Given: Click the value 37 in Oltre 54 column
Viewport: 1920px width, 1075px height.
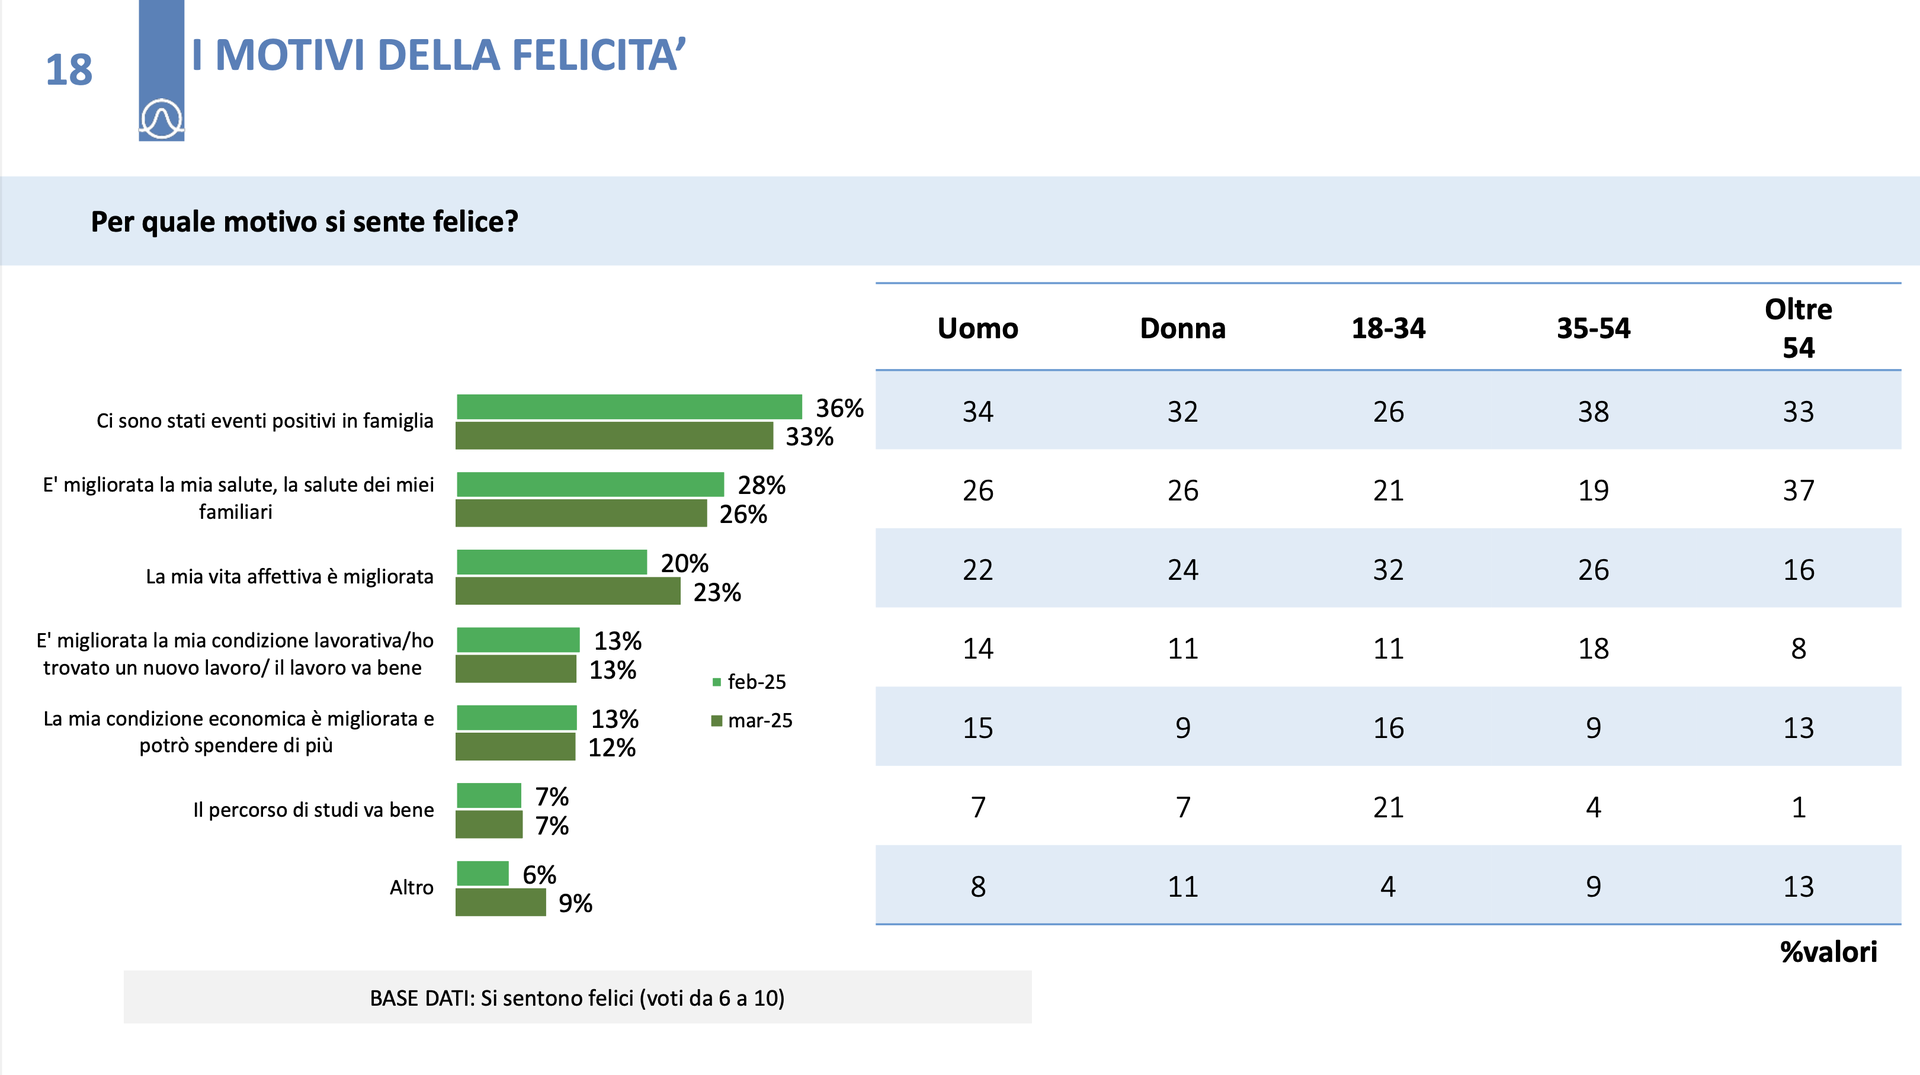Looking at the screenshot, I should point(1798,490).
